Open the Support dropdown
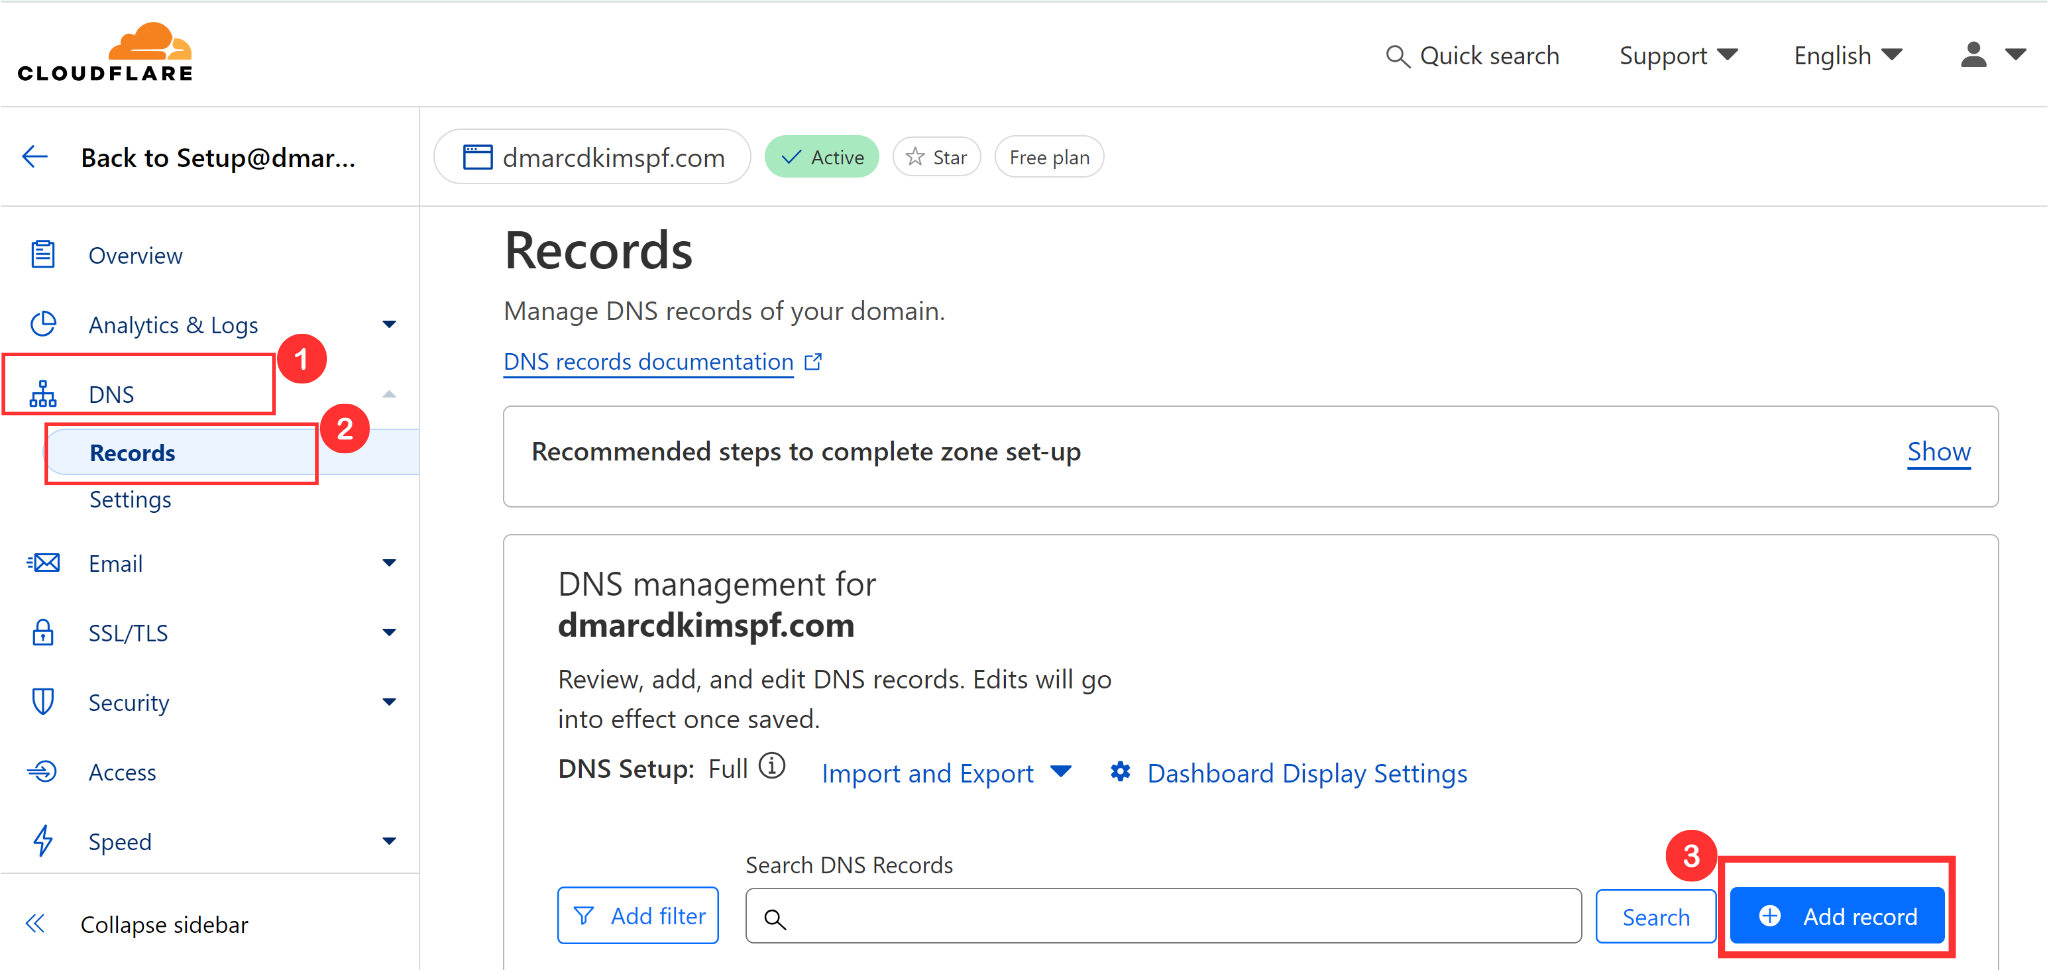 (x=1678, y=55)
